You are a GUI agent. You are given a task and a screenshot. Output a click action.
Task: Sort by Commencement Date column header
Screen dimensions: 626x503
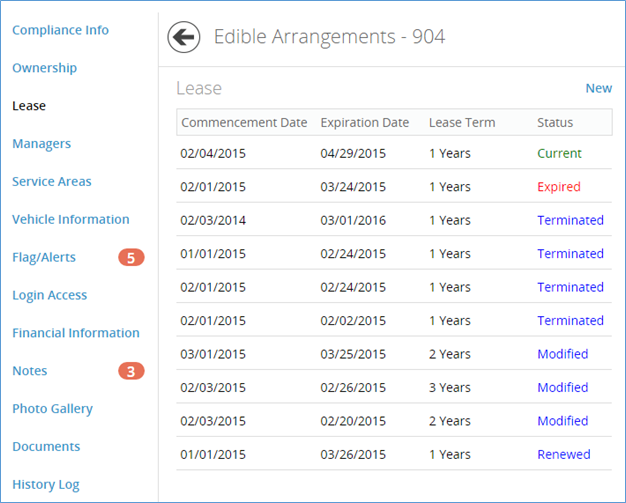(x=244, y=123)
